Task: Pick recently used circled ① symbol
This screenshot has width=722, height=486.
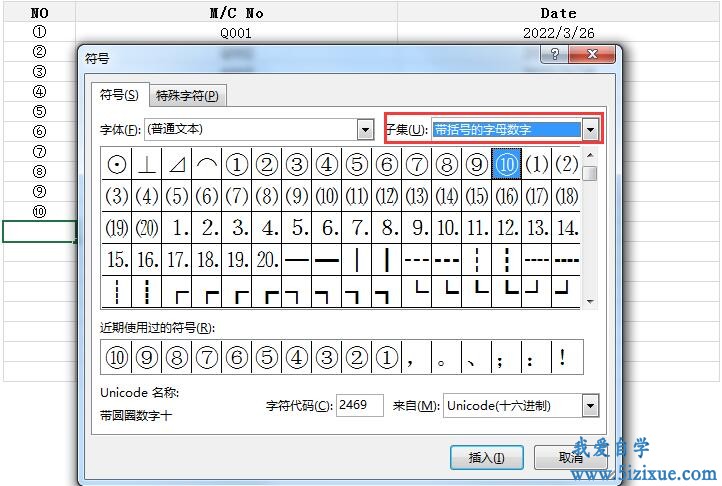Action: pos(387,357)
